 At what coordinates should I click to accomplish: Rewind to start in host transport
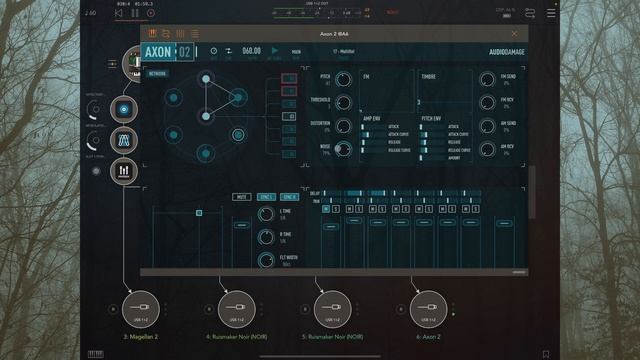[x=118, y=13]
